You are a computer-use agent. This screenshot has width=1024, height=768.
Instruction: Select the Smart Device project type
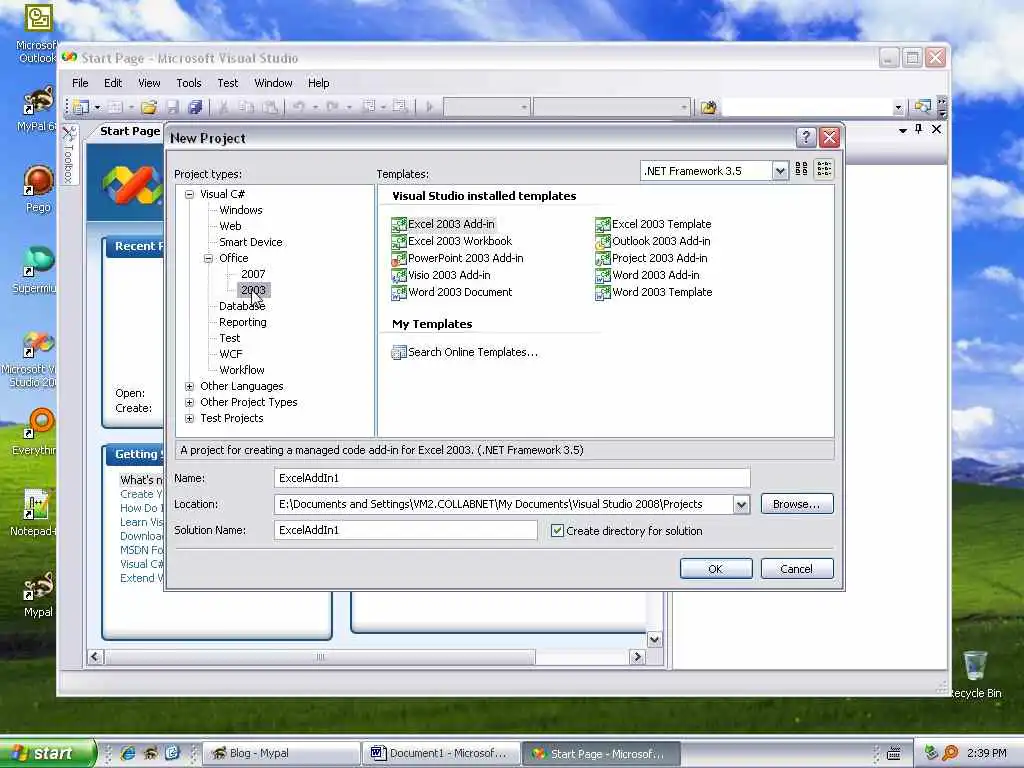coord(251,242)
